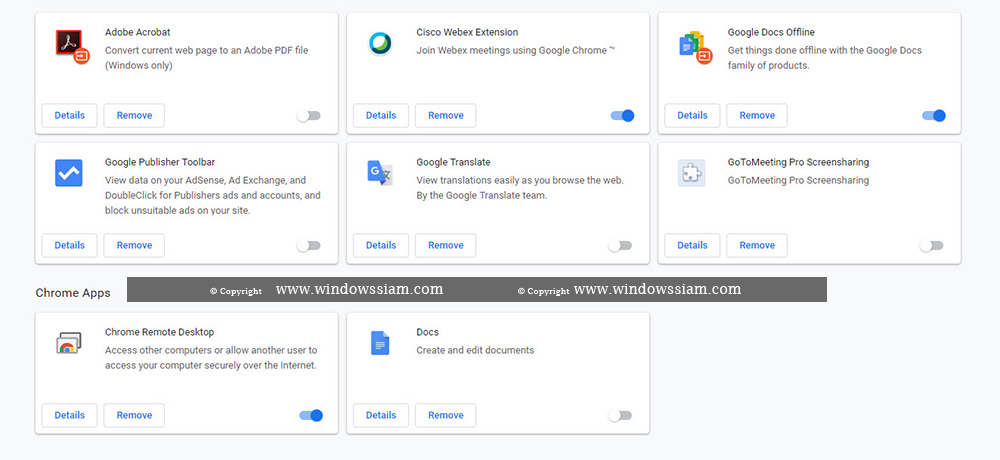This screenshot has width=1000, height=460.
Task: Click 'View translations easily' description text
Action: [520, 188]
